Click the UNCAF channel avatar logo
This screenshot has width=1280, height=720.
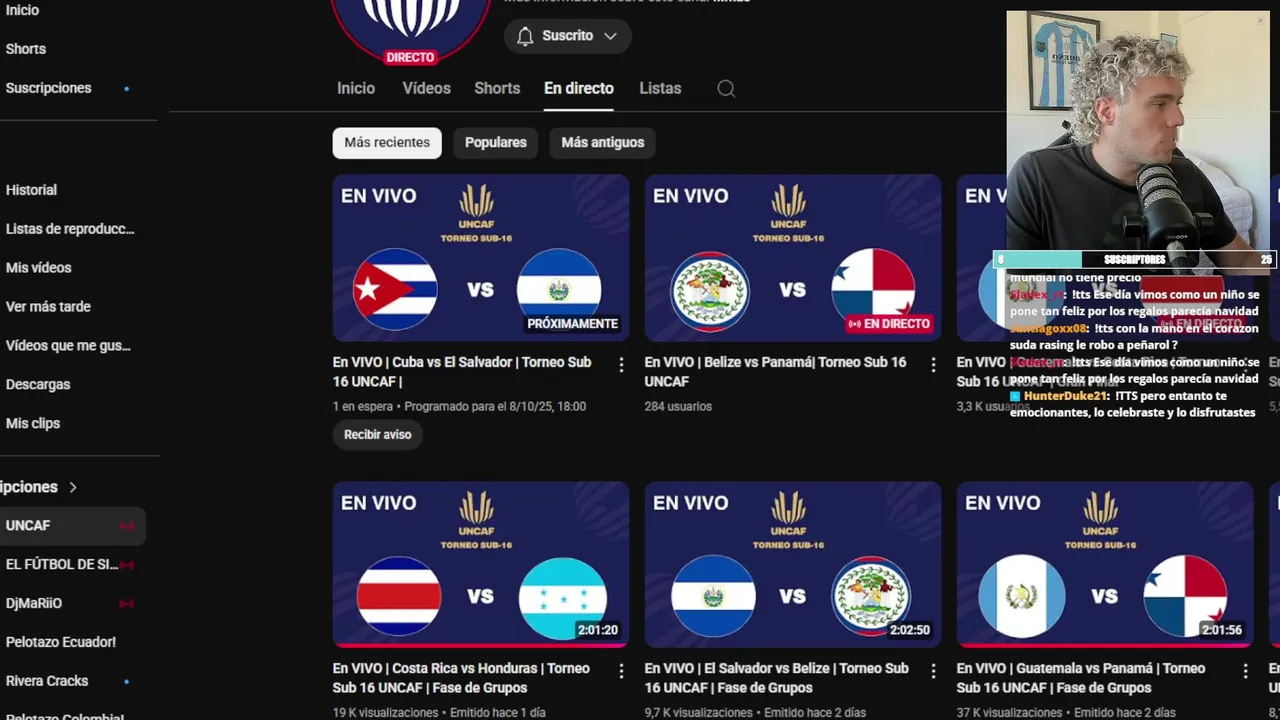(410, 30)
